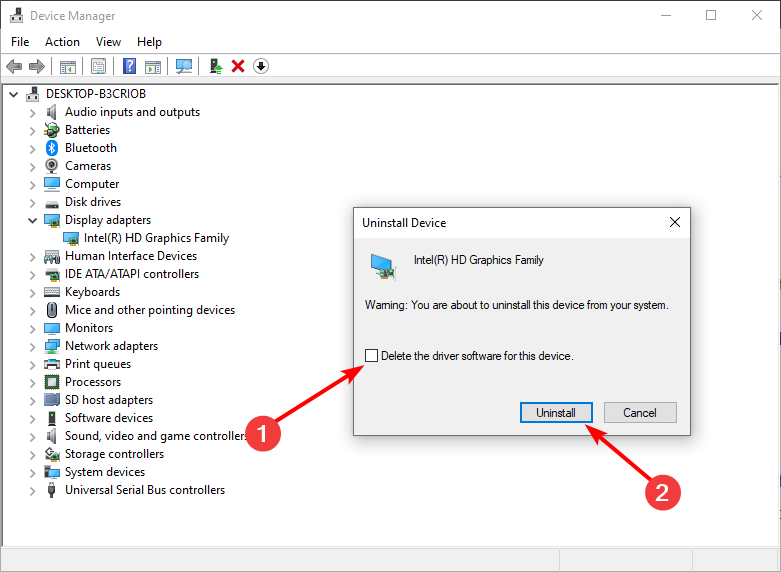Close the Uninstall Device dialog
This screenshot has width=781, height=572.
coord(675,222)
